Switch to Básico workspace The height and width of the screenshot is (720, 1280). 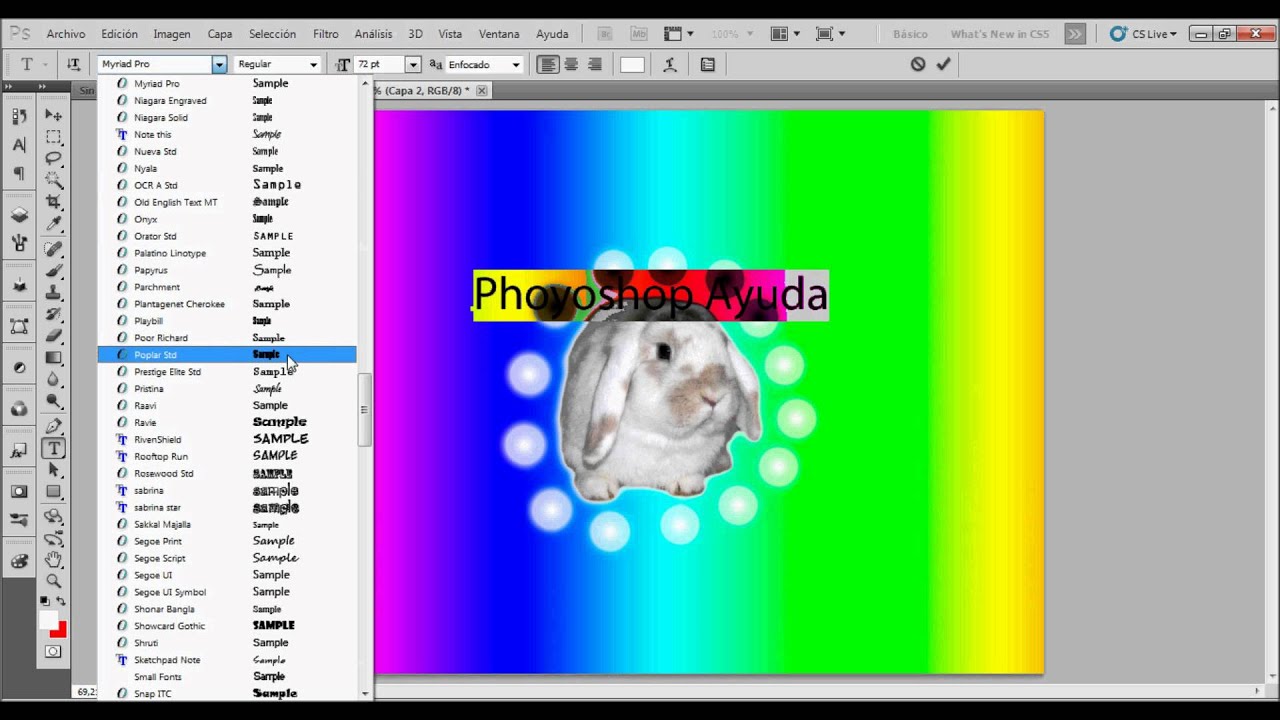(910, 34)
